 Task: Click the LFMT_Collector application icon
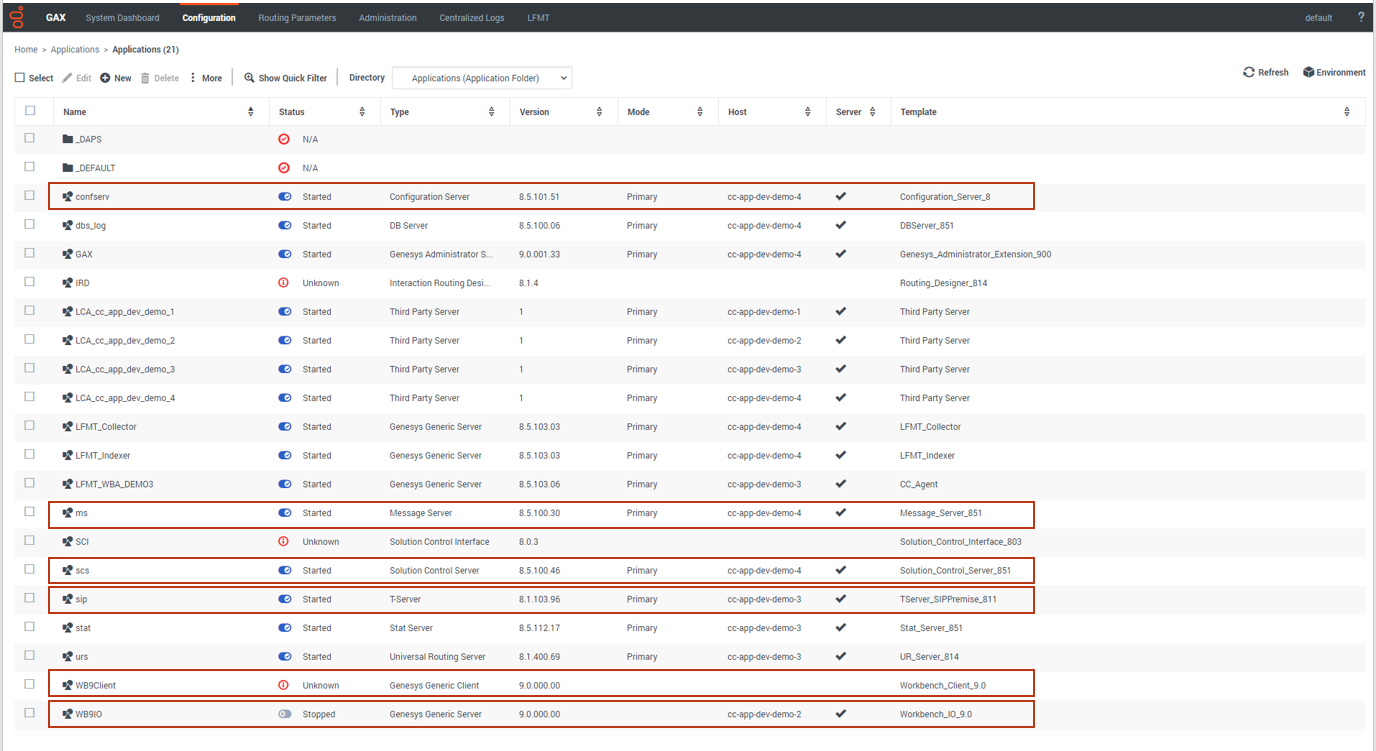pyautogui.click(x=68, y=427)
